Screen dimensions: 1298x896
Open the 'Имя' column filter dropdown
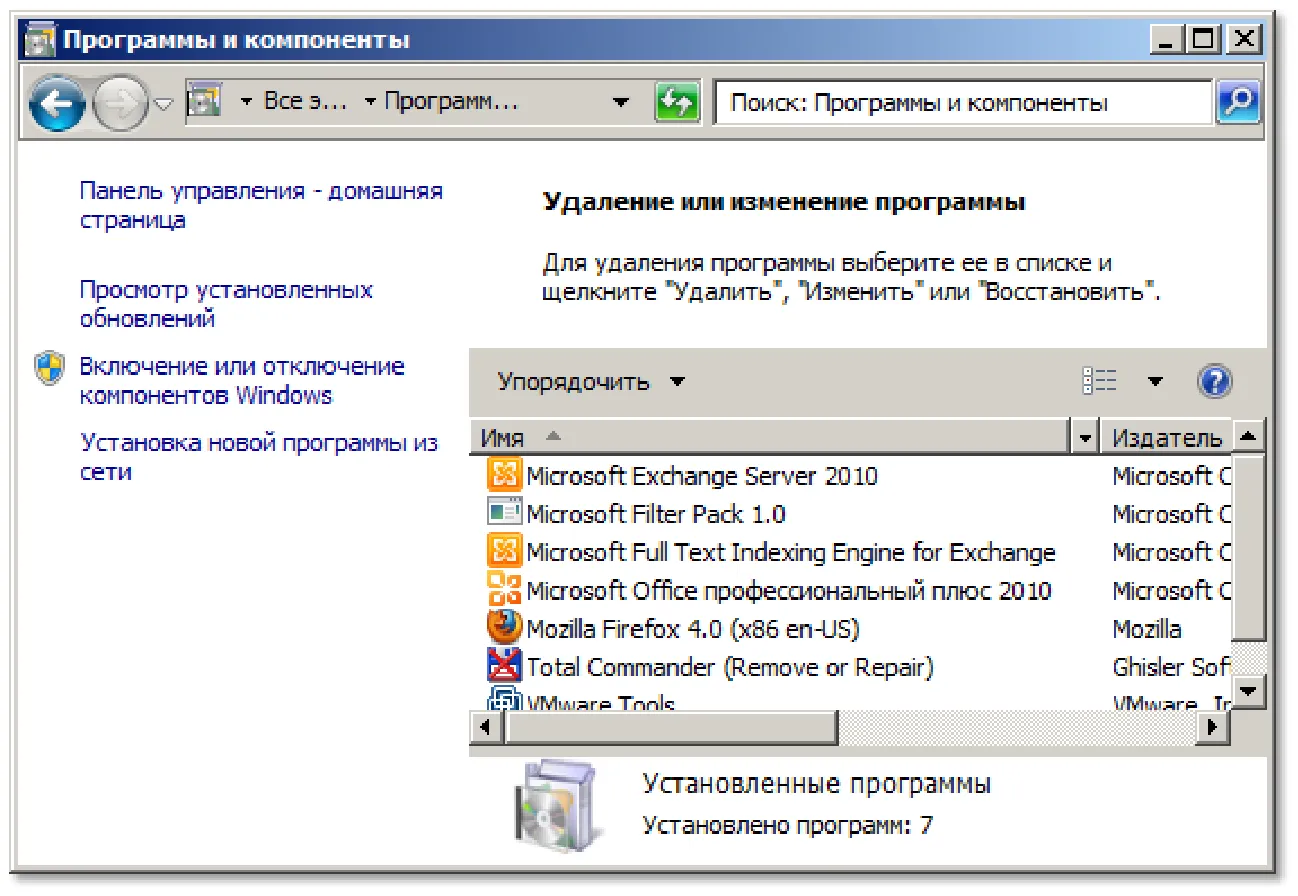pos(1085,437)
